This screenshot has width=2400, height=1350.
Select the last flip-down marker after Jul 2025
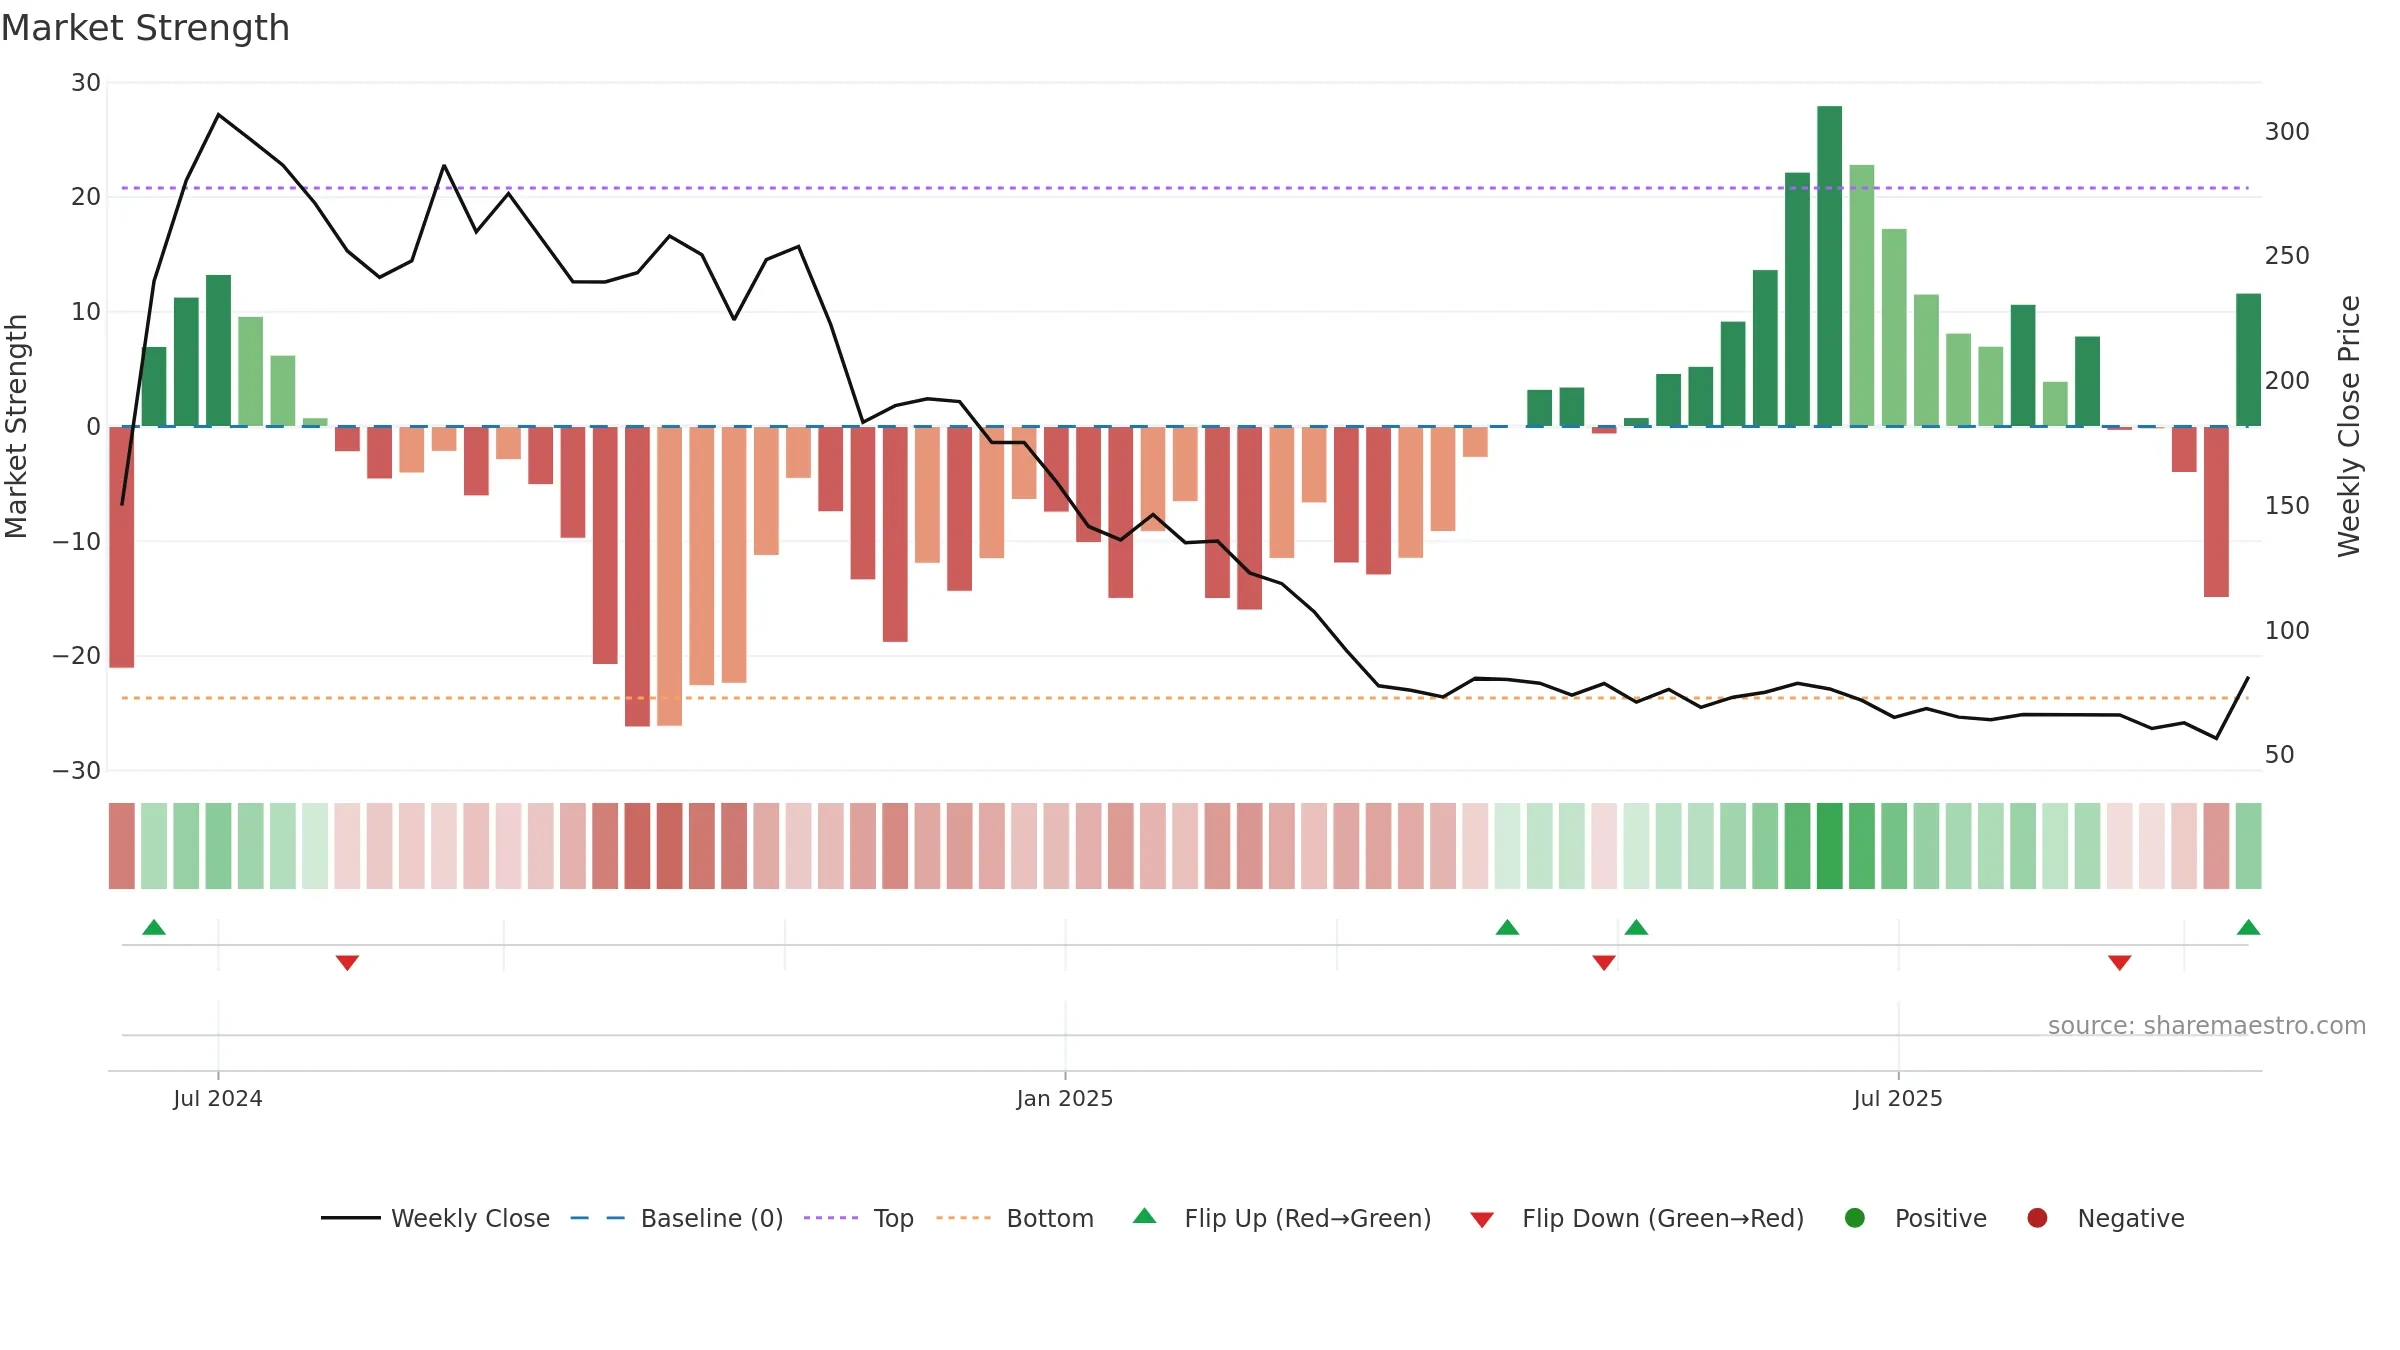(2119, 962)
